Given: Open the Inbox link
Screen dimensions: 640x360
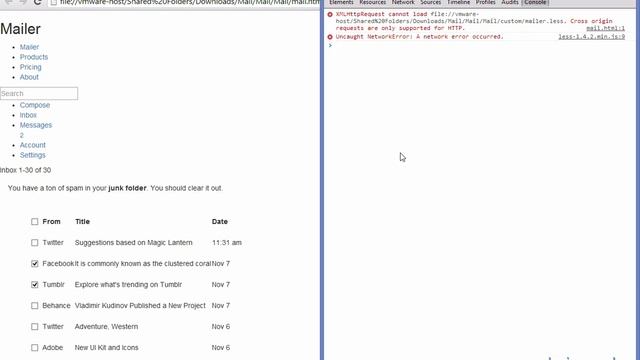Looking at the screenshot, I should point(28,115).
